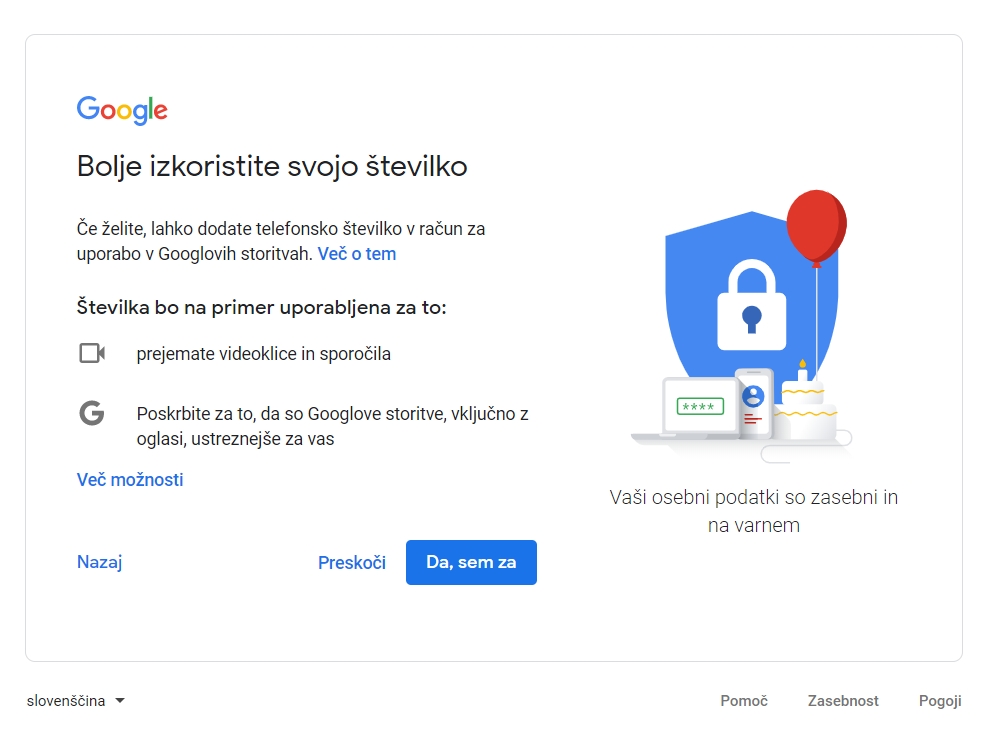Viewport: 1003px width, 751px height.
Task: Click the "prejemate videoklice in sporočila" text
Action: [x=264, y=354]
